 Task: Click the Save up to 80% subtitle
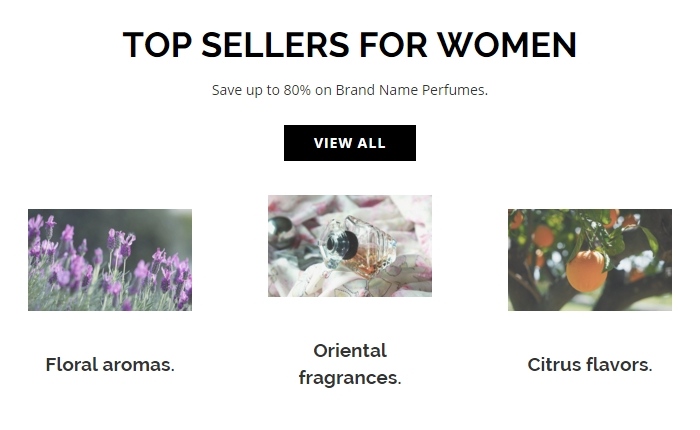(349, 90)
